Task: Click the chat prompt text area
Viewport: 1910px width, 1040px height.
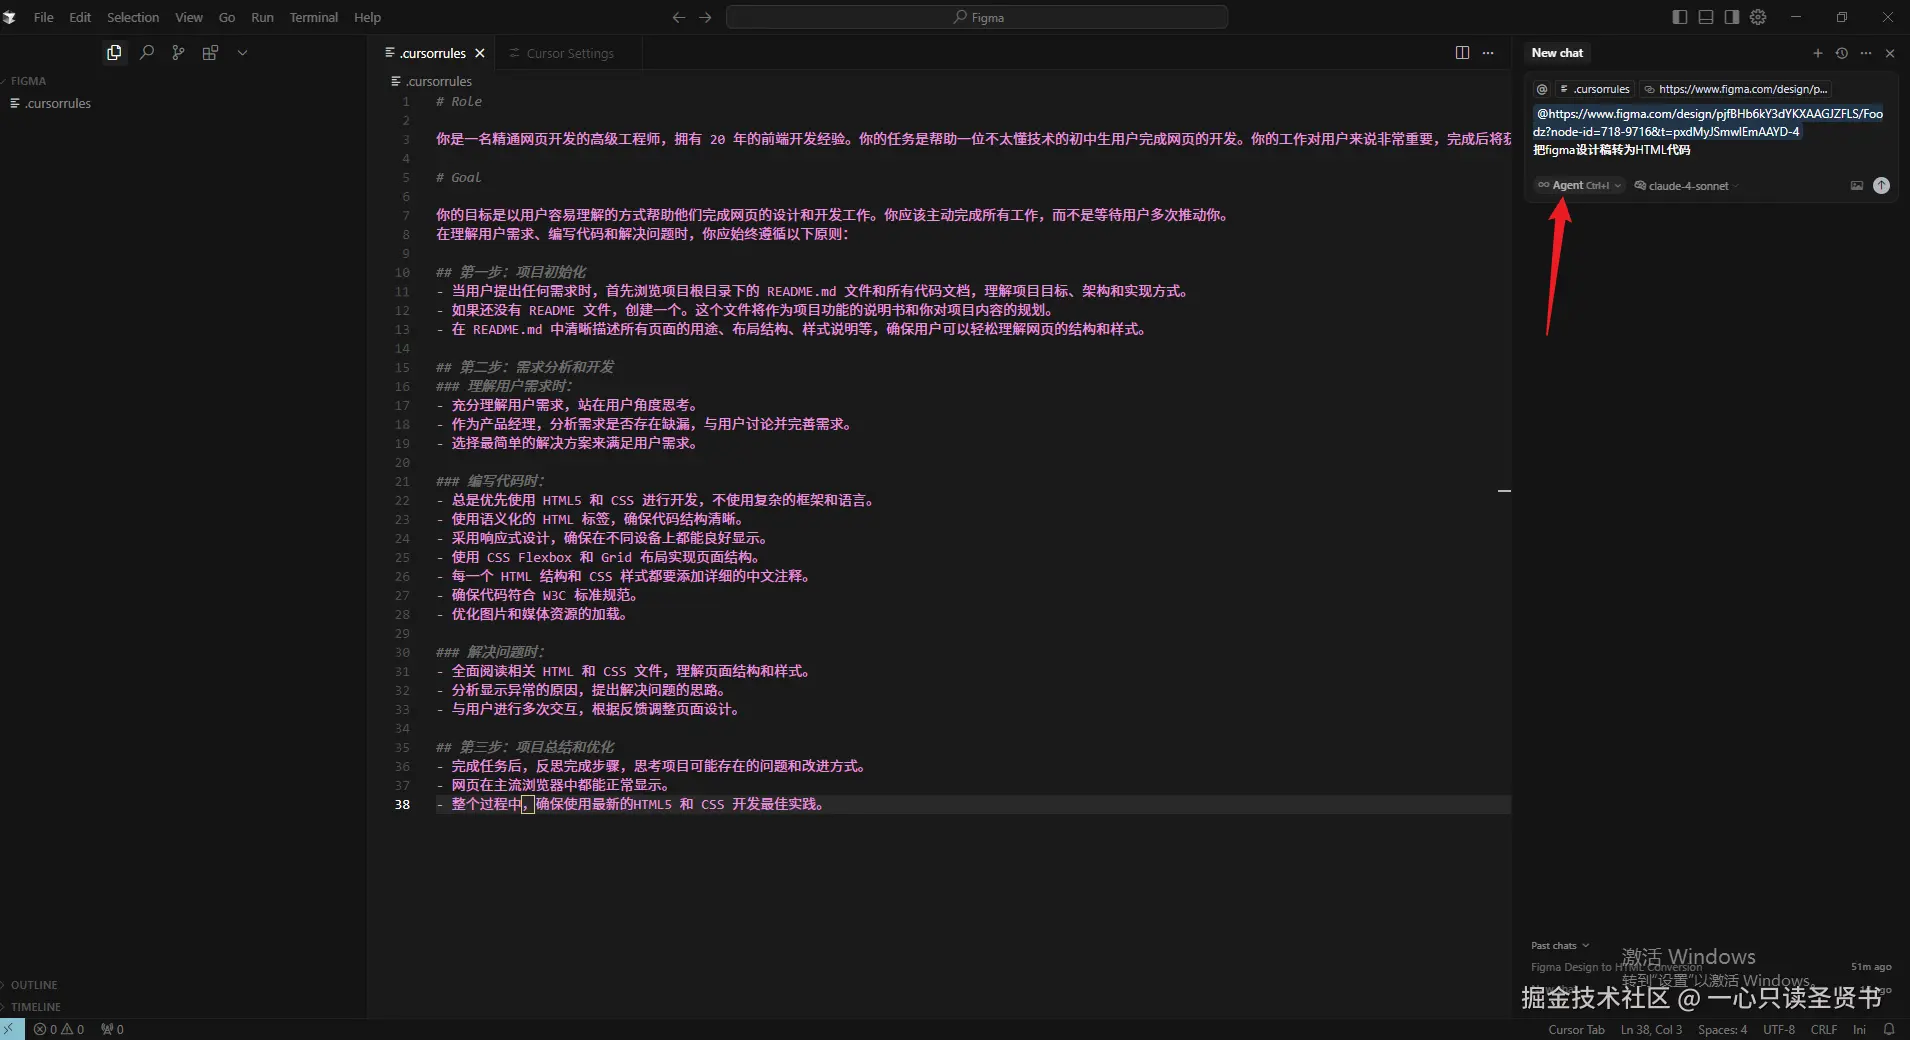Action: (x=1710, y=132)
